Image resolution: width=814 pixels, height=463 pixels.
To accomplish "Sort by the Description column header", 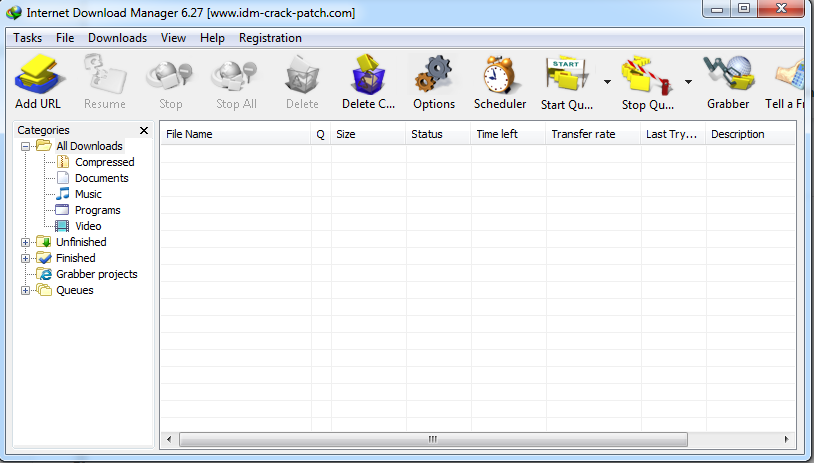I will click(751, 134).
